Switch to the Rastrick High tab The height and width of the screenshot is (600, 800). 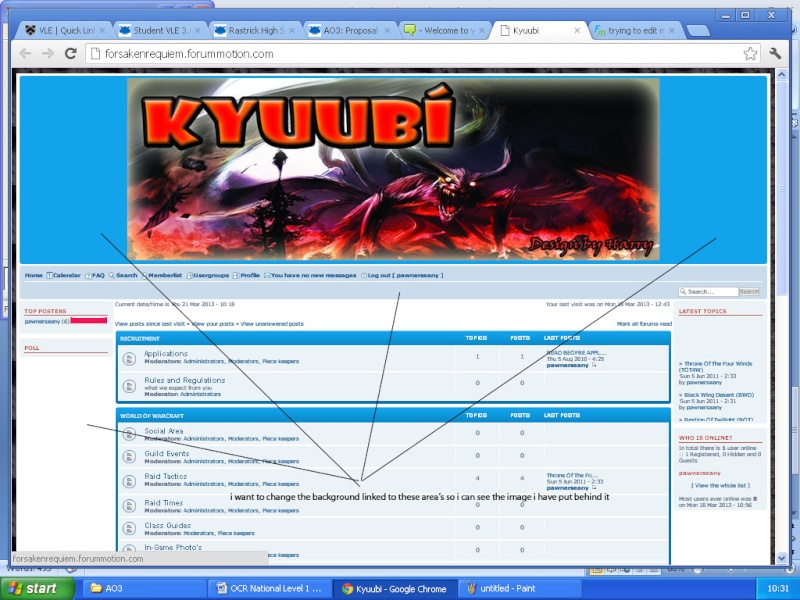pos(254,31)
